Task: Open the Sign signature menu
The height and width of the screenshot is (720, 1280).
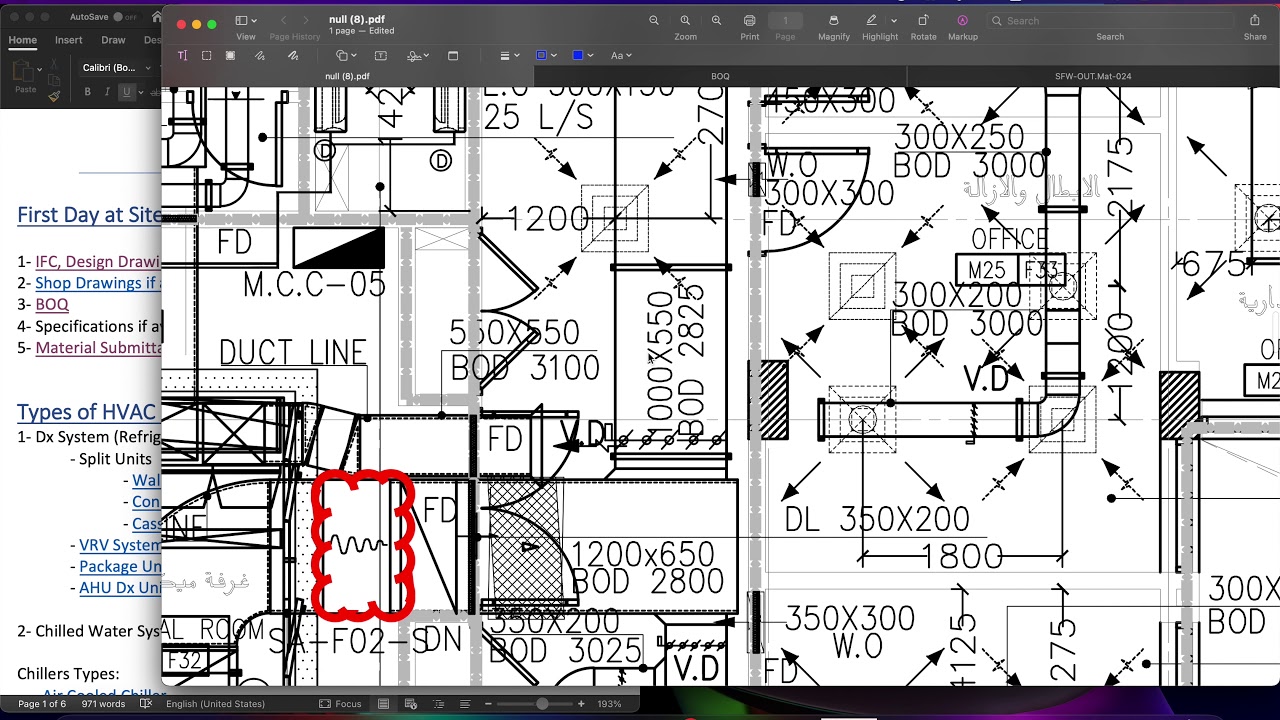Action: (418, 56)
